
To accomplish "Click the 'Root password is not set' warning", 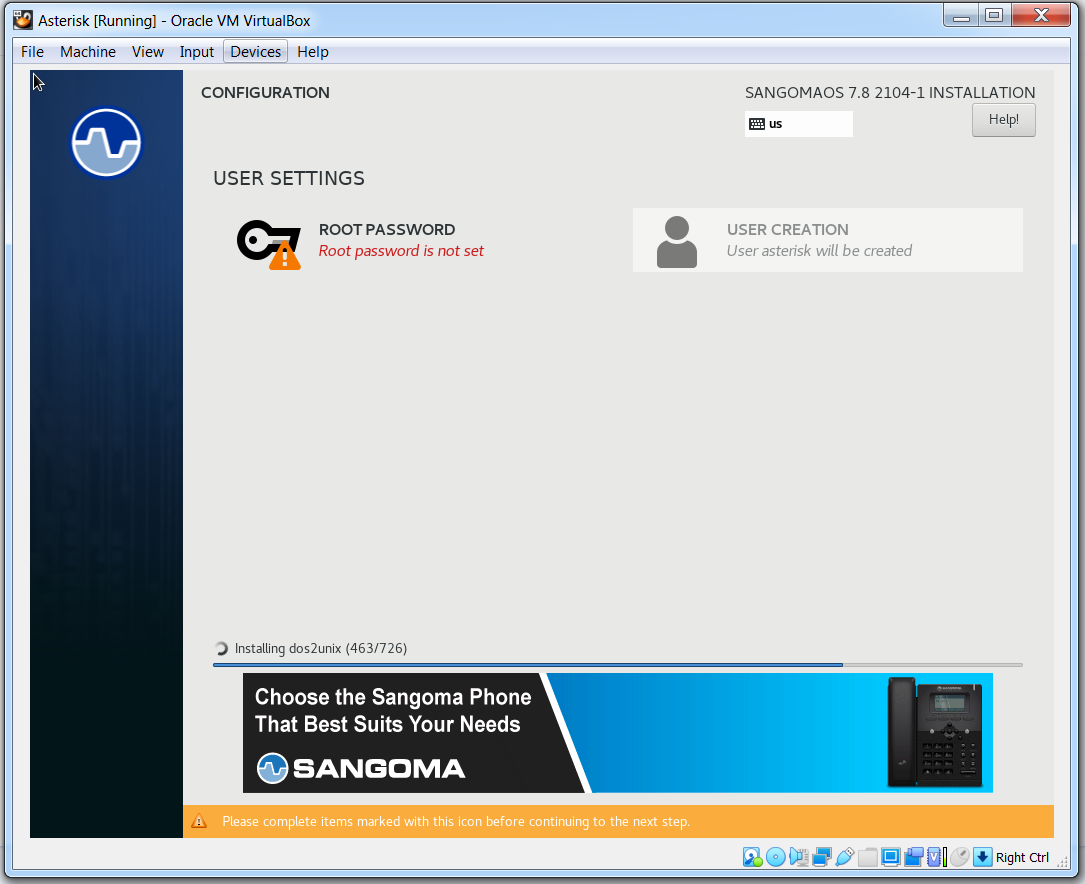I will (401, 251).
